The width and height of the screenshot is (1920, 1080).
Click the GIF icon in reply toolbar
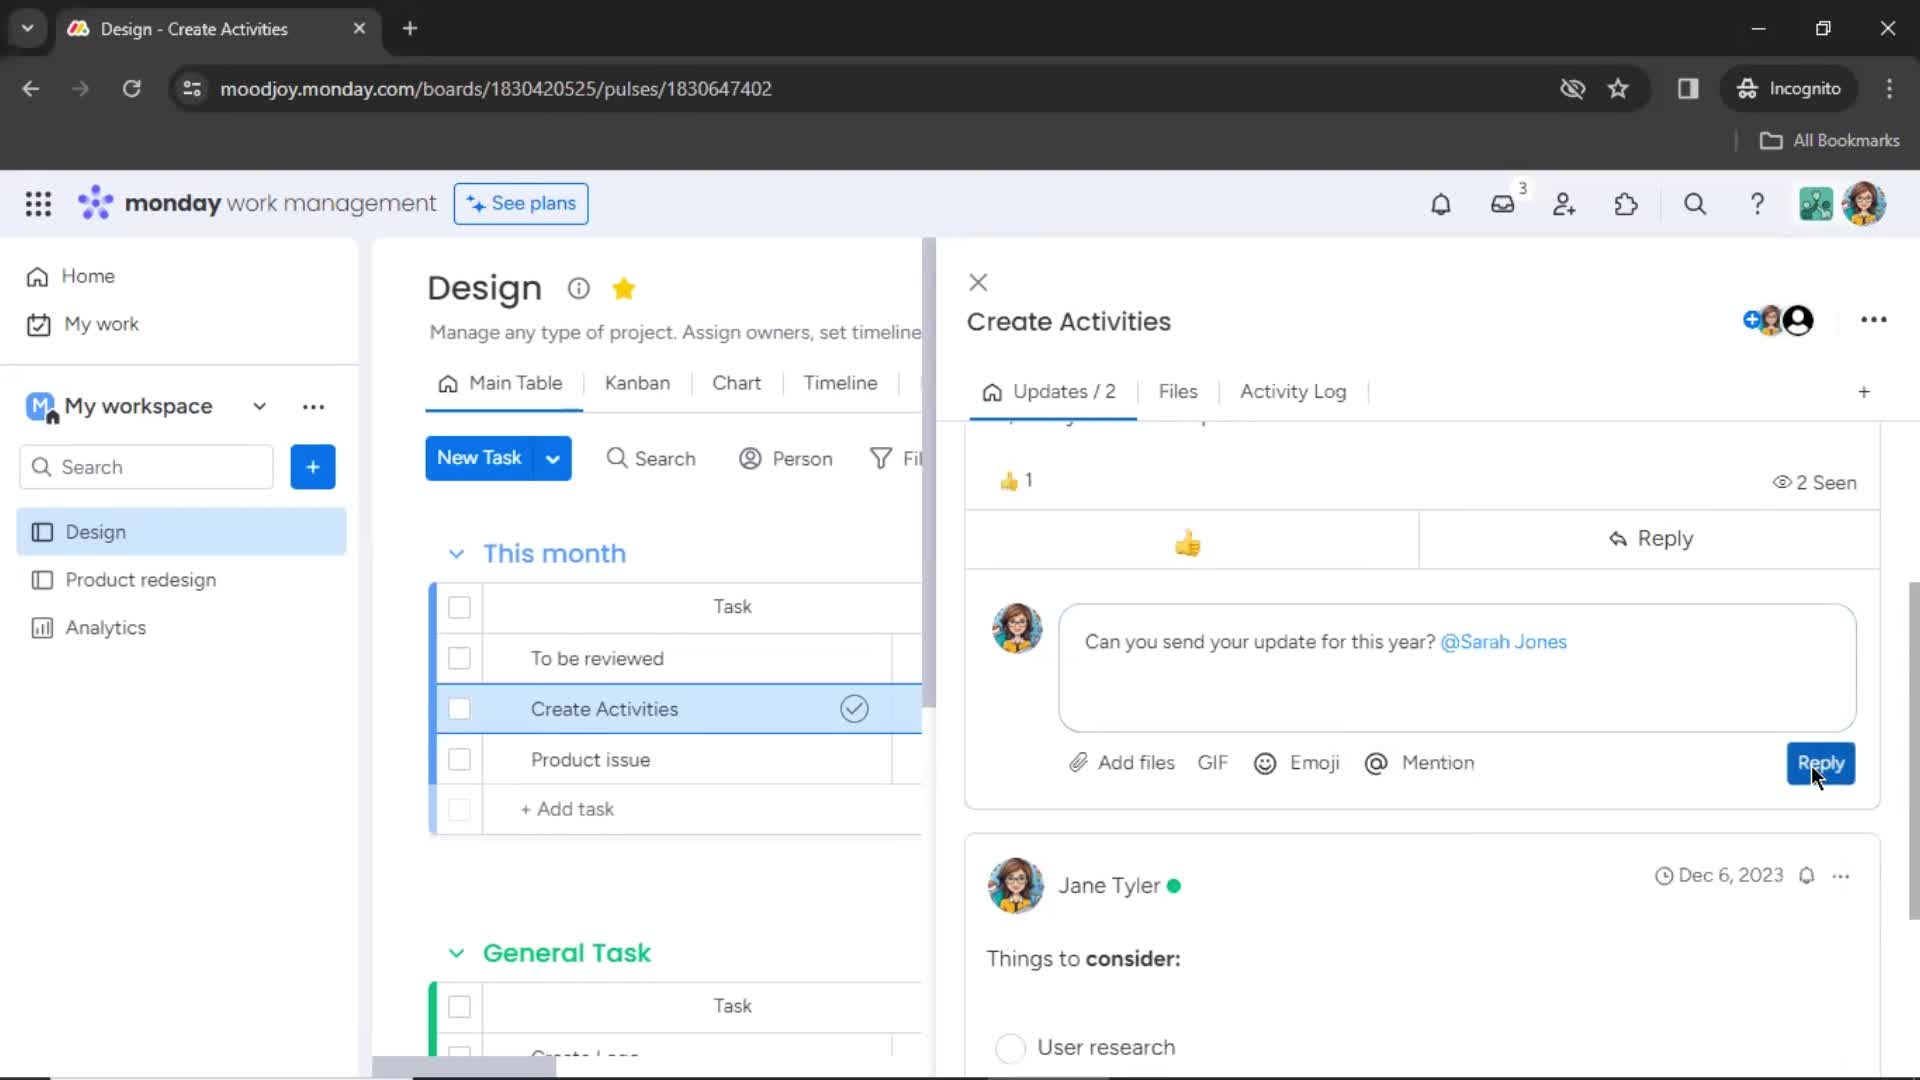(x=1213, y=762)
